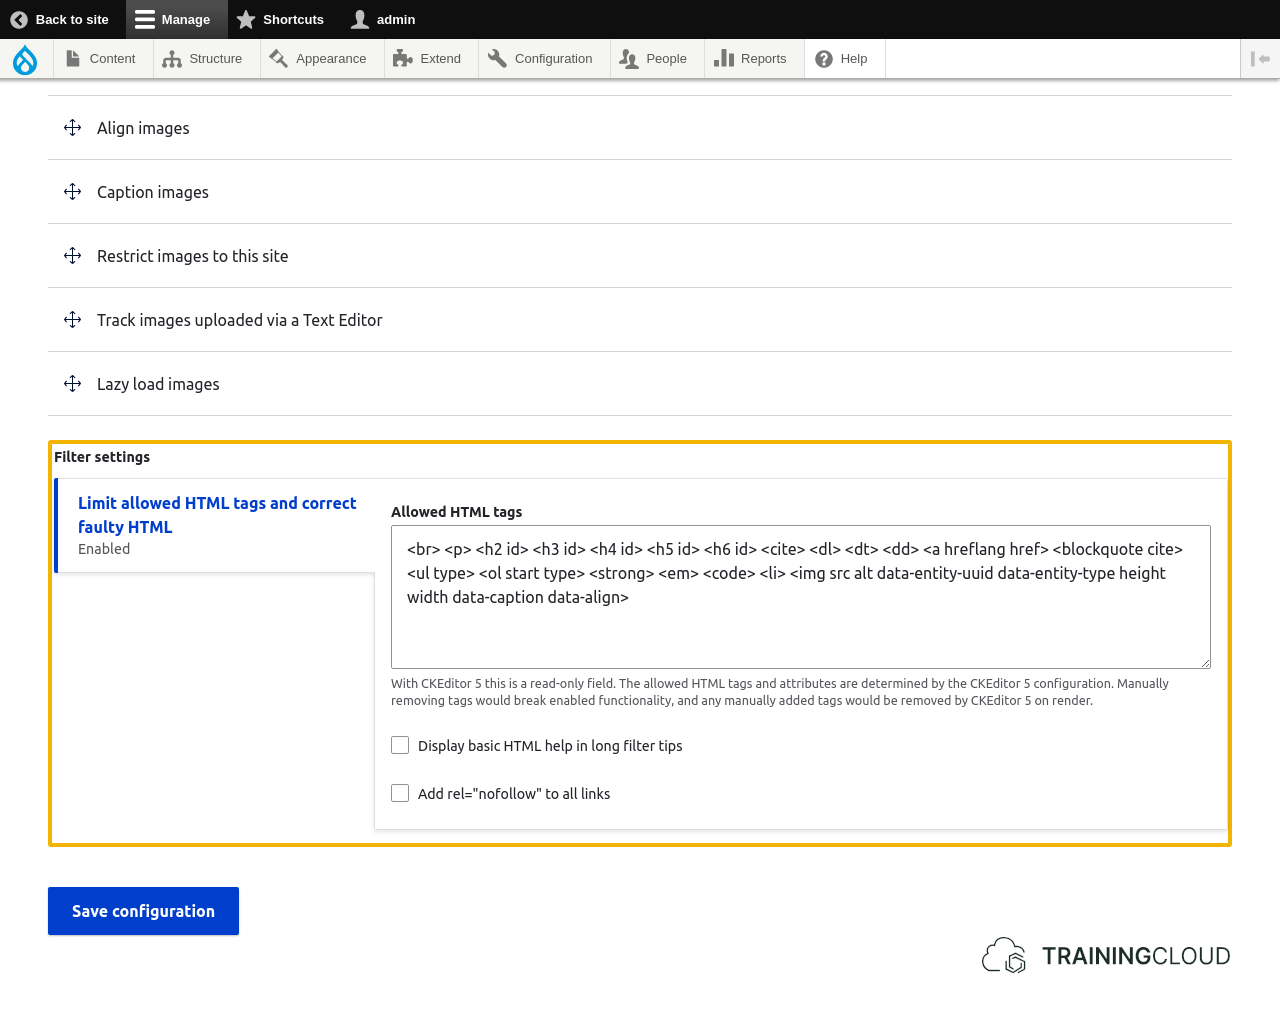1280x1024 pixels.
Task: Click the Restrict images to this site label
Action: tap(192, 256)
